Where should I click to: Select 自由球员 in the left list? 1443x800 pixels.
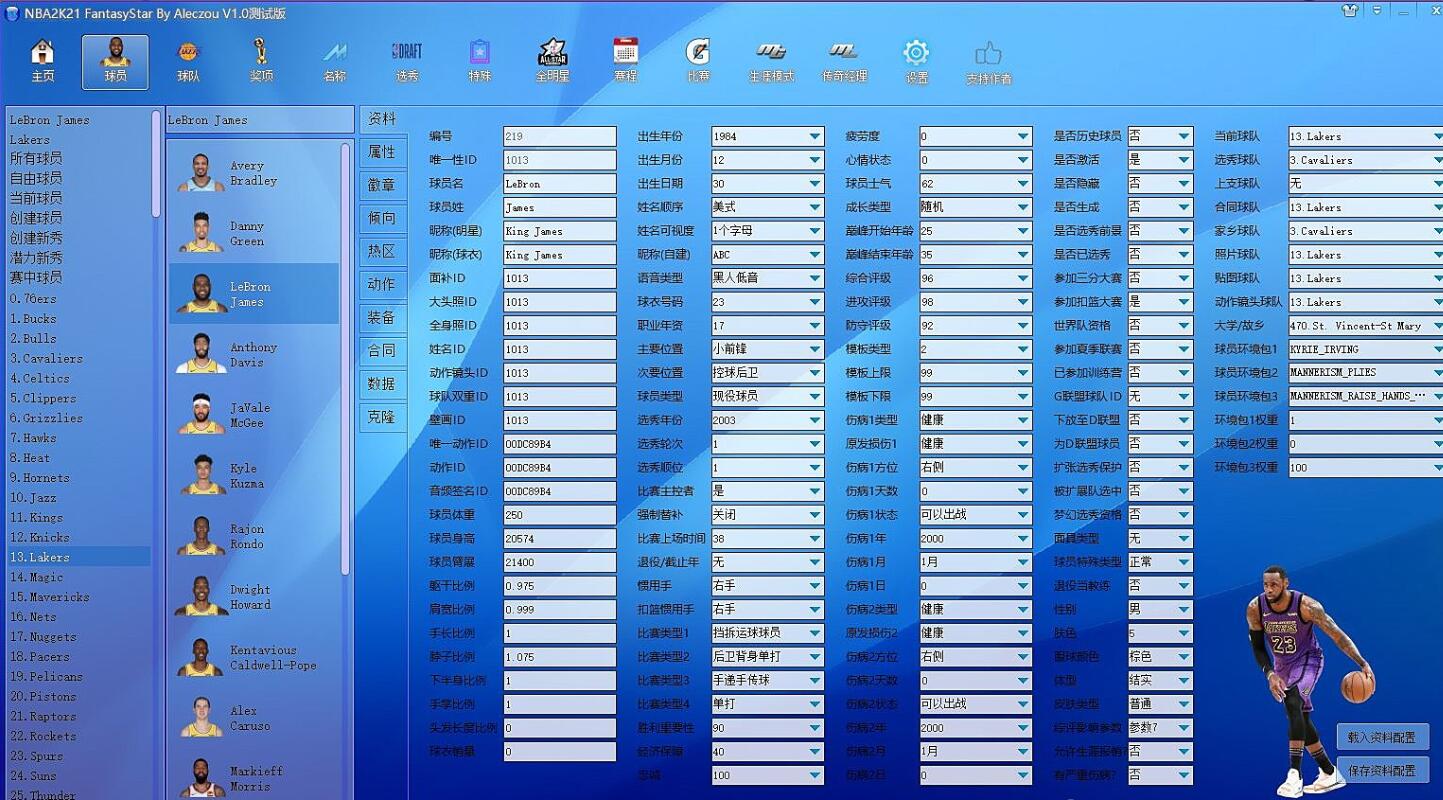[78, 178]
